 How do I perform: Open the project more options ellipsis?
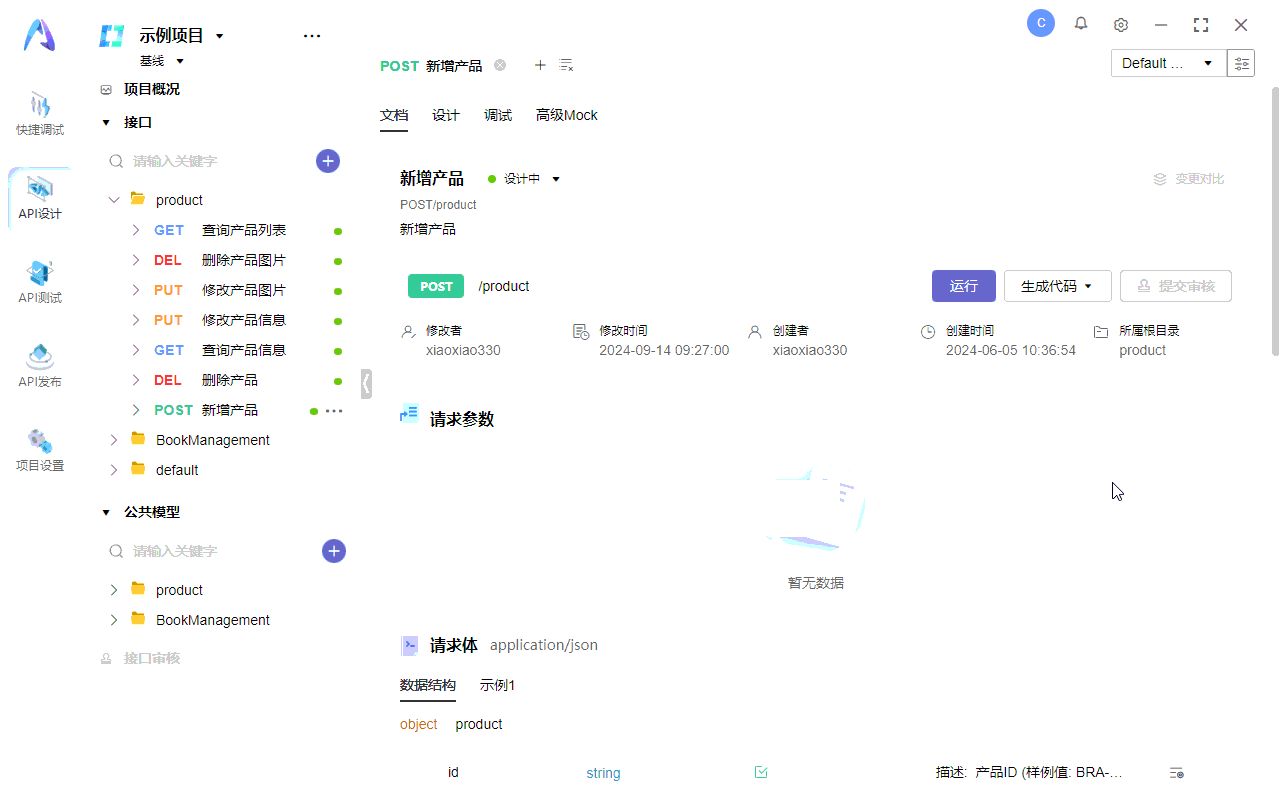tap(312, 36)
